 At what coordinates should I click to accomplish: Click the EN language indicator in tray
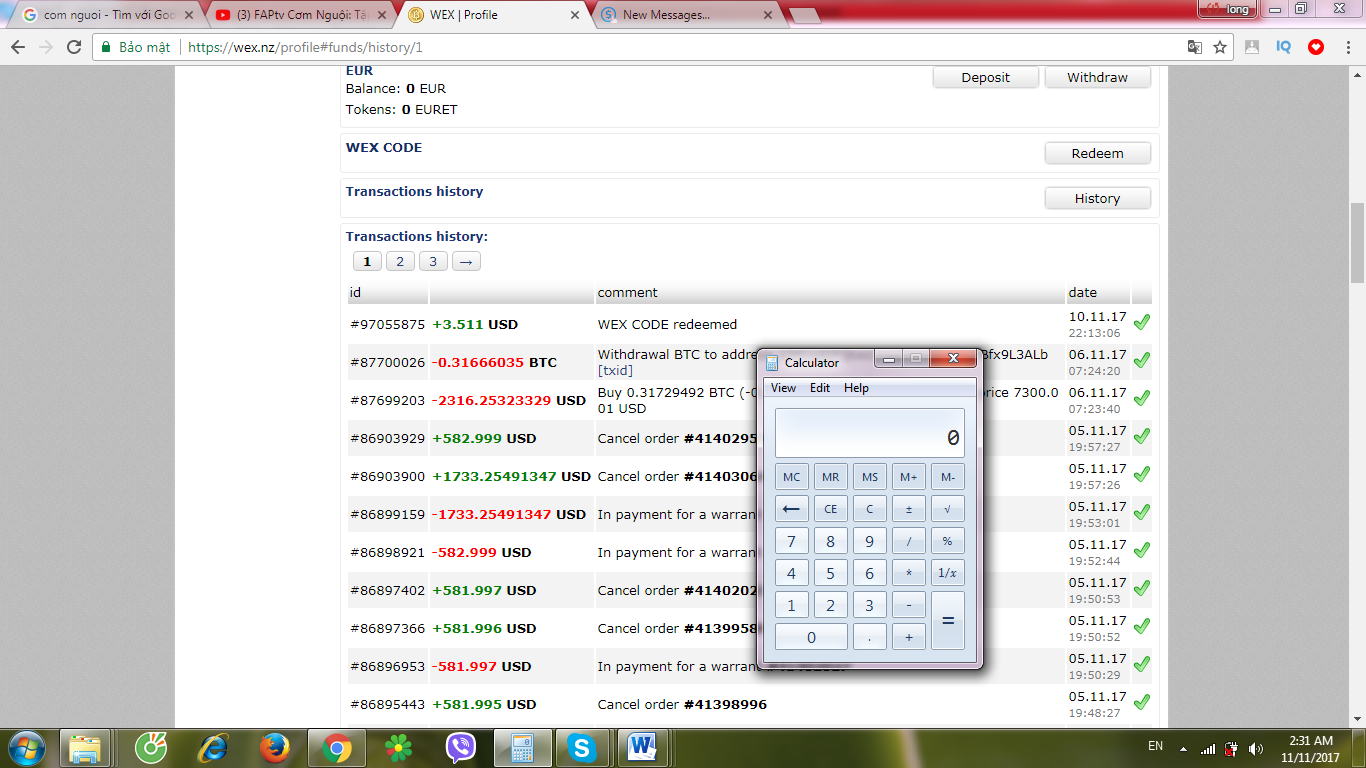1155,747
